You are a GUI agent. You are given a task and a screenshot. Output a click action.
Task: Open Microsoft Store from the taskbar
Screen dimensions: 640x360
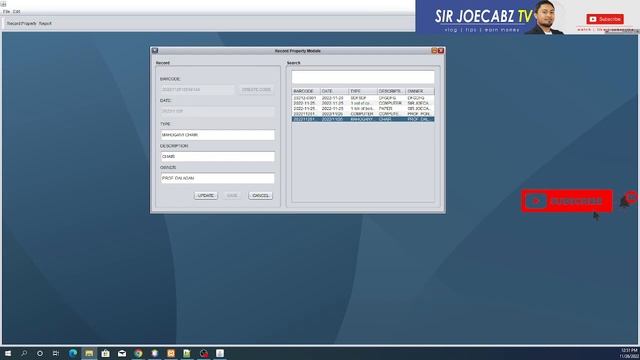click(105, 353)
